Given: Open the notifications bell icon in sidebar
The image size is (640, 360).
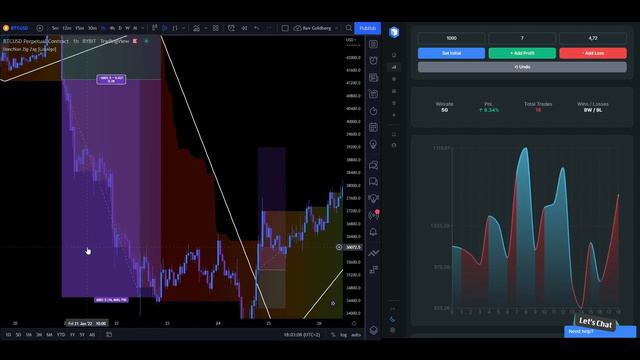Looking at the screenshot, I should [373, 232].
